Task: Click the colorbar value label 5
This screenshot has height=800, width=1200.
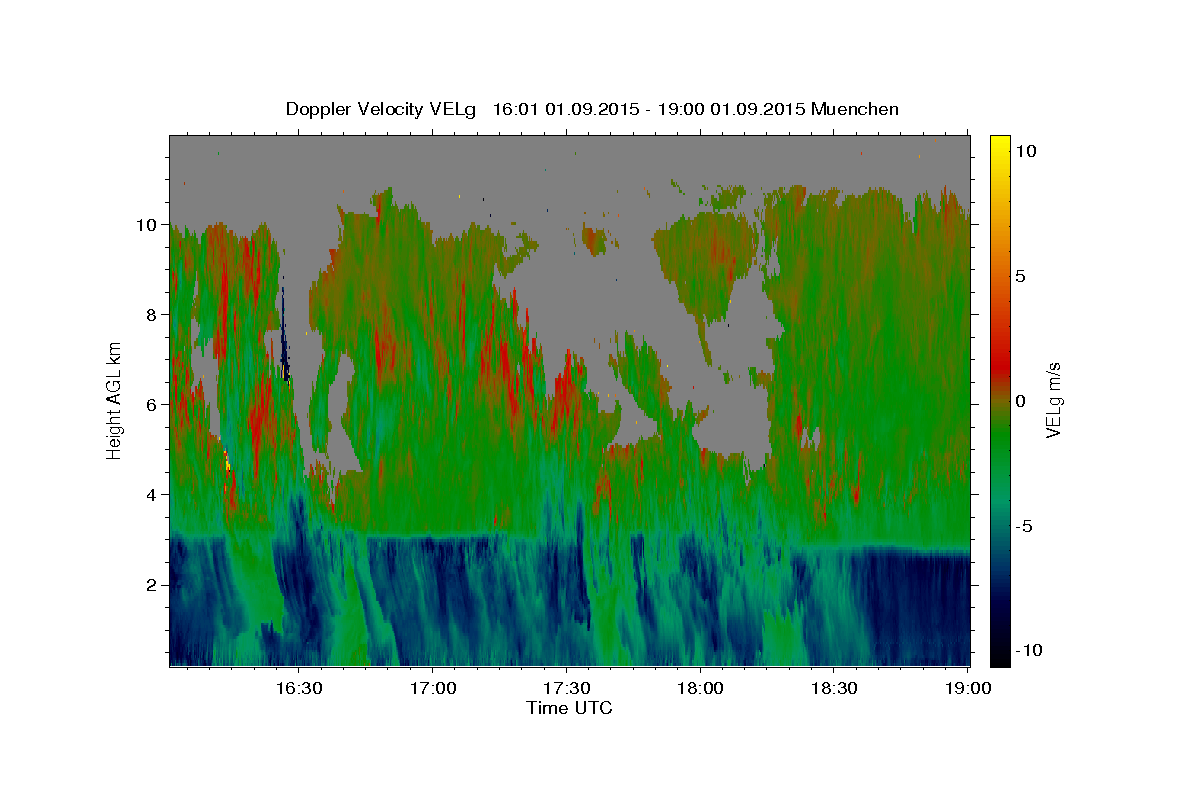Action: tap(1021, 276)
